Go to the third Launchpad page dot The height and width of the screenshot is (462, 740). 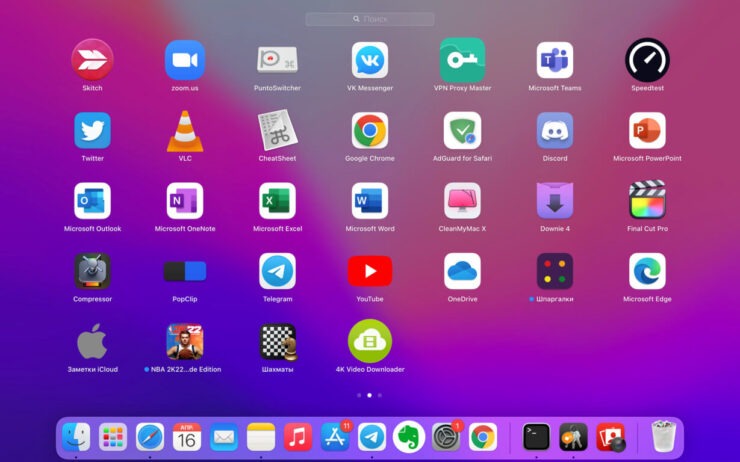click(380, 395)
